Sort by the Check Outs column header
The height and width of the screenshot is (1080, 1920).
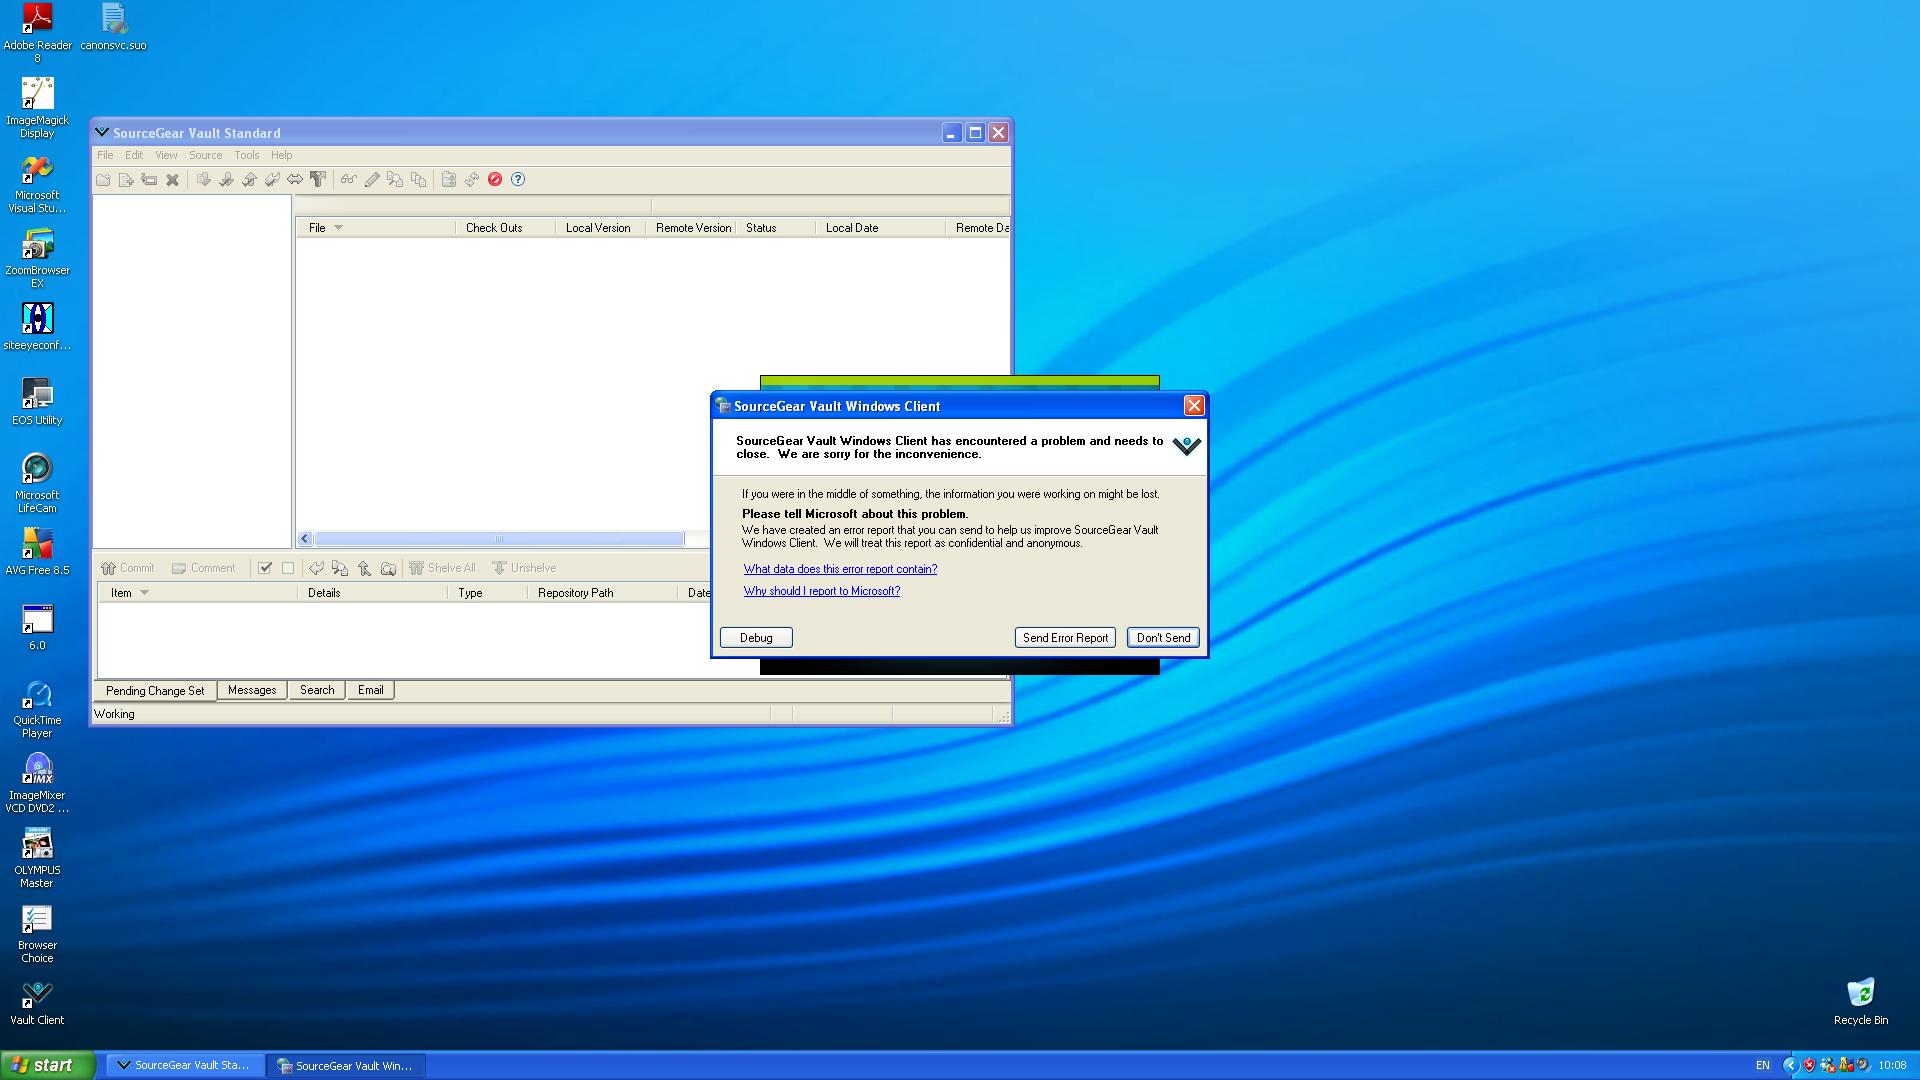[505, 228]
